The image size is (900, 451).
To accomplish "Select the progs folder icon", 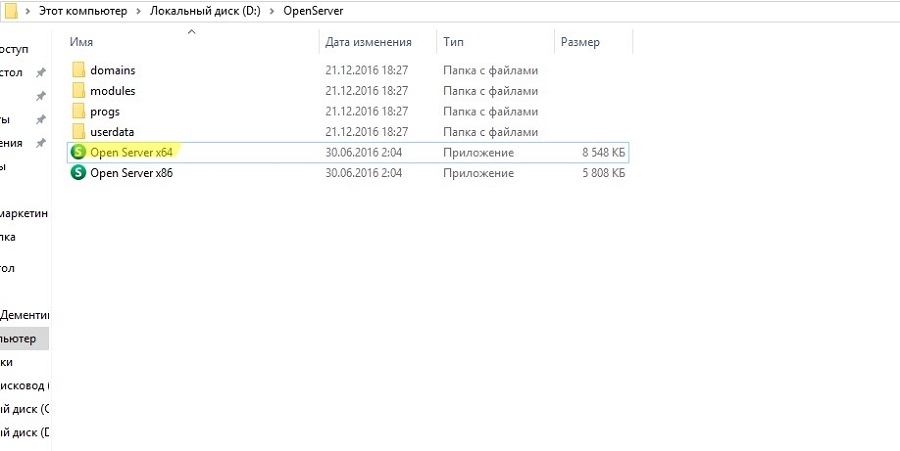I will tap(79, 111).
